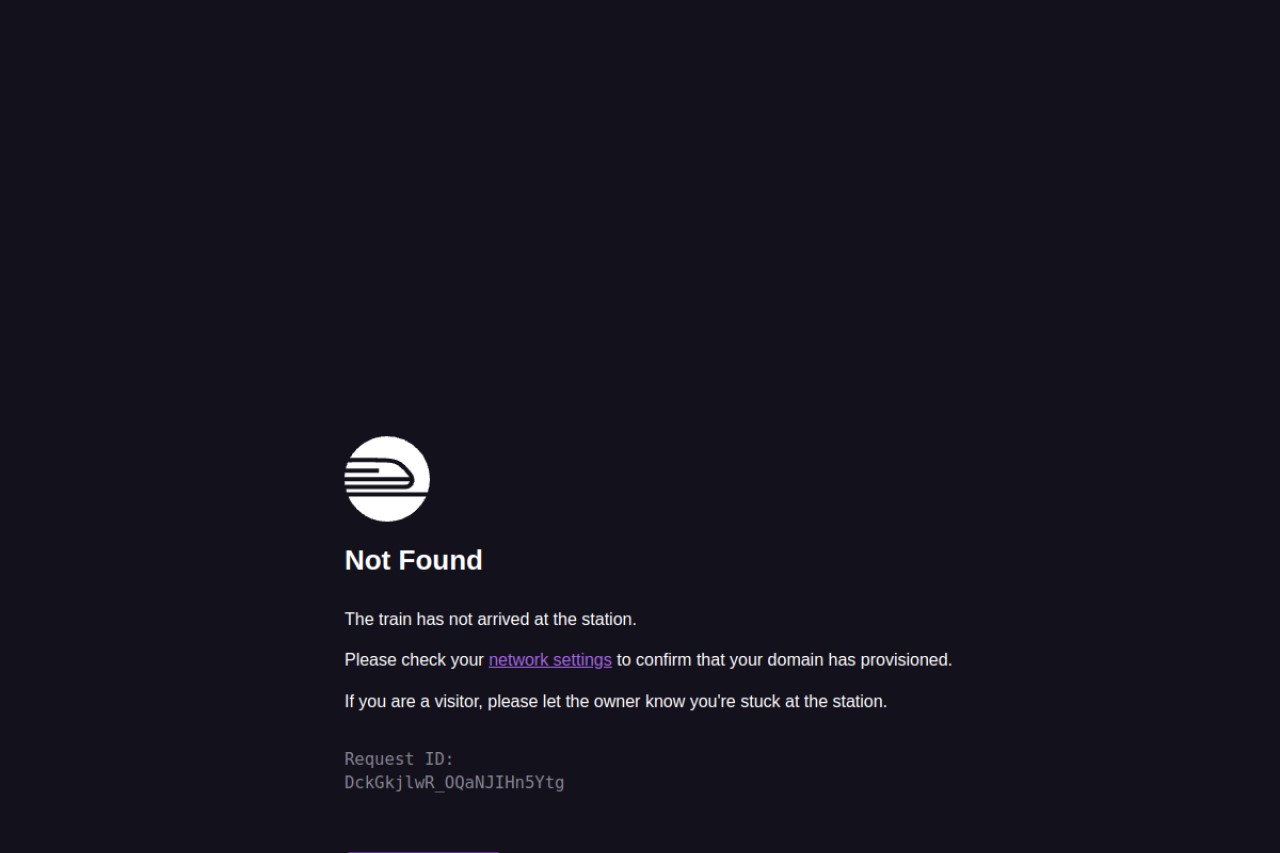
Task: Click the purple button at page bottom
Action: point(422,851)
